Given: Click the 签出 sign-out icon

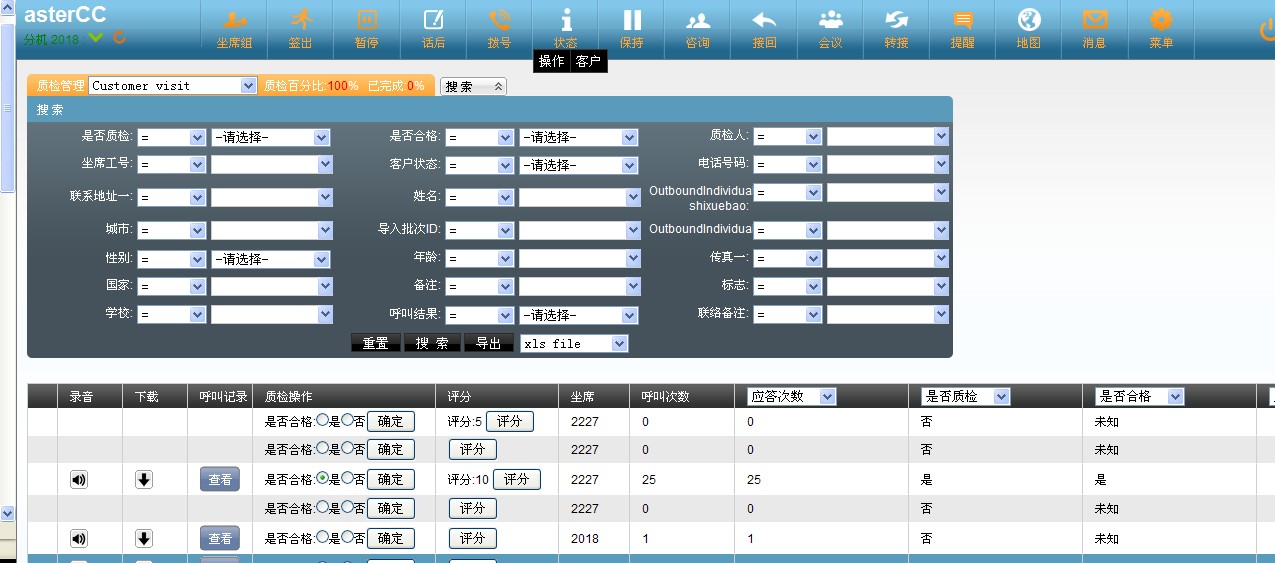Looking at the screenshot, I should pos(300,28).
